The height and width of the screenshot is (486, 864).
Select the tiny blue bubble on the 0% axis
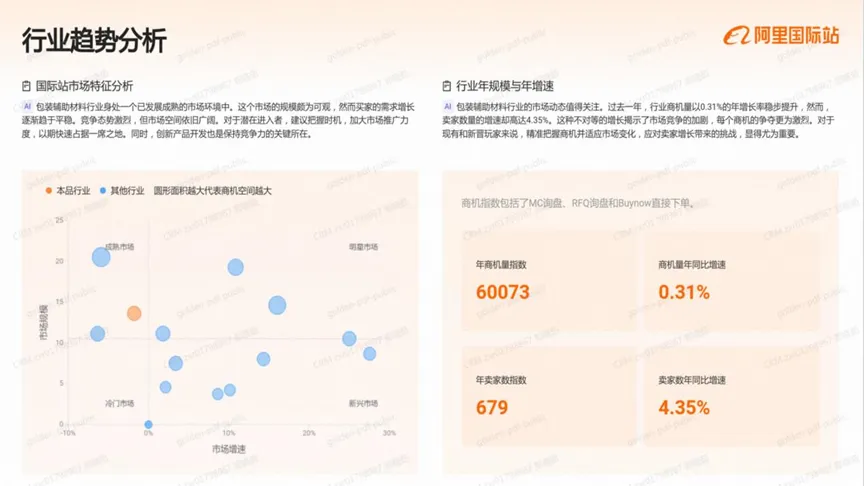pyautogui.click(x=148, y=424)
